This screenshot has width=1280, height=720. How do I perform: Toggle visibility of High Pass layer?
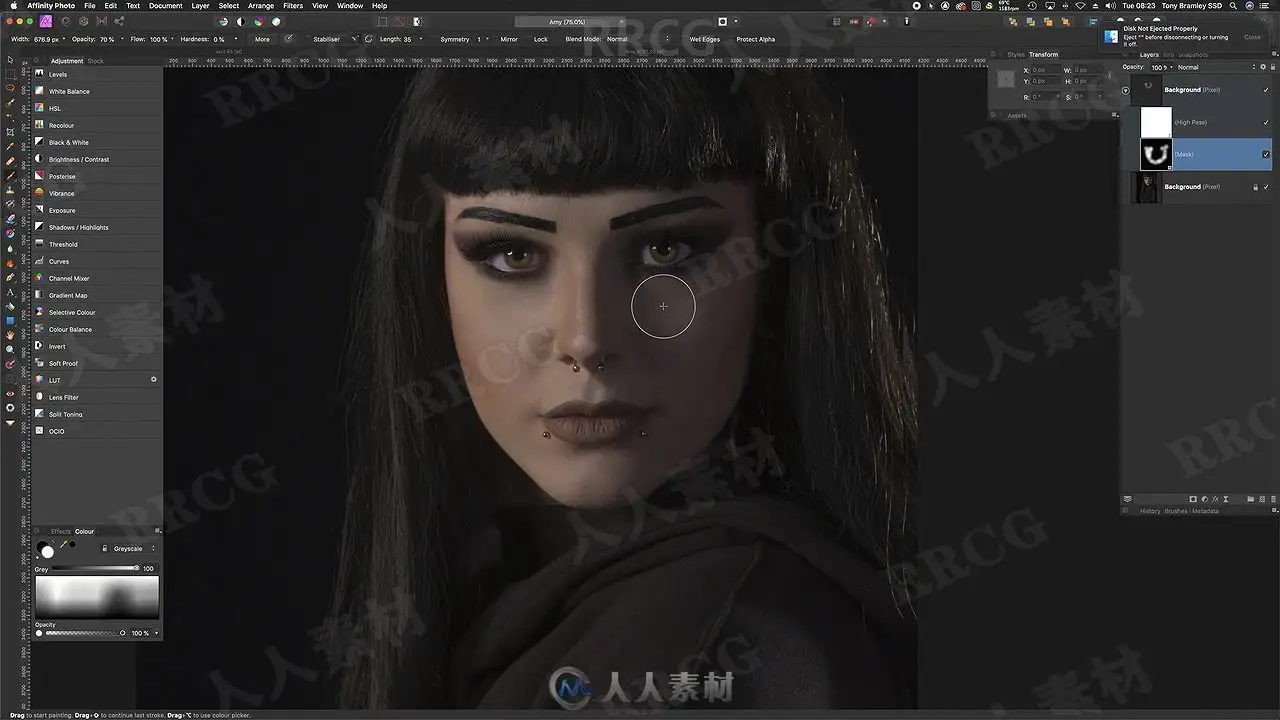click(x=1266, y=122)
